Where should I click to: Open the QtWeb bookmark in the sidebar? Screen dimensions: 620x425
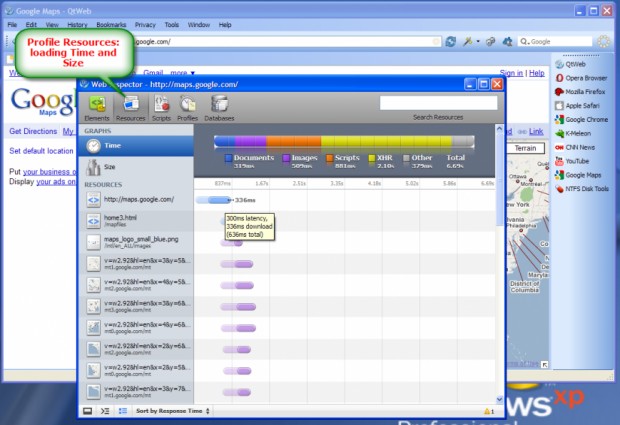pos(571,64)
